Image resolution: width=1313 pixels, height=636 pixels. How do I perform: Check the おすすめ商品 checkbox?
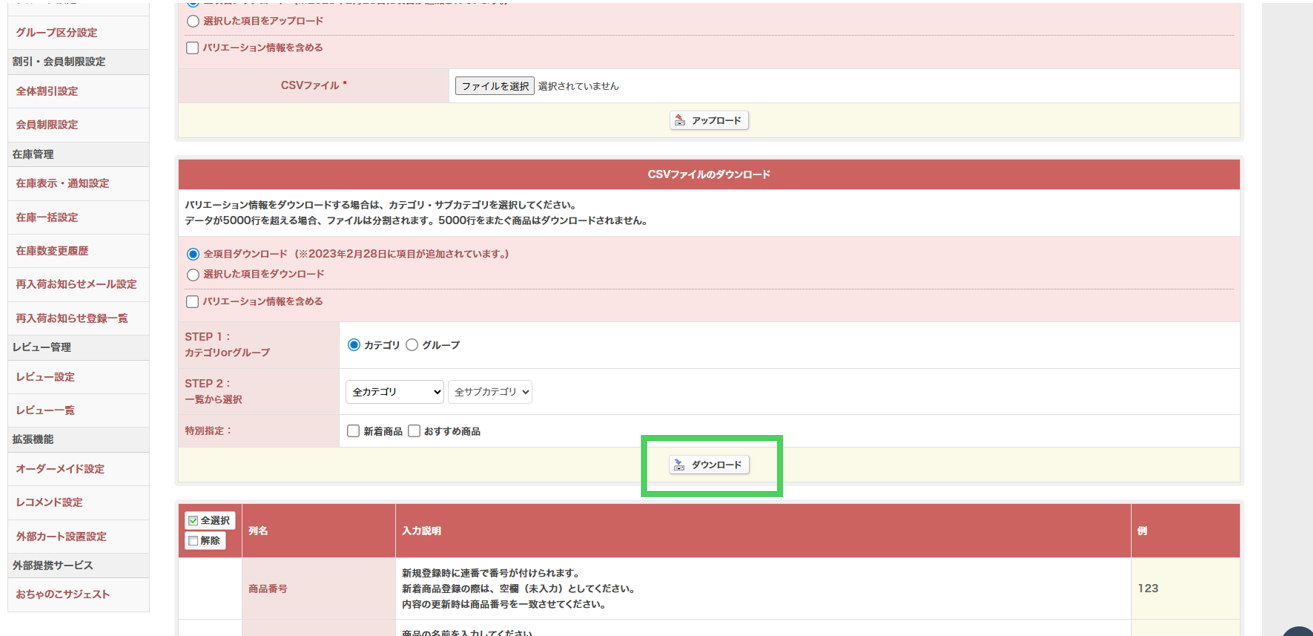(414, 431)
